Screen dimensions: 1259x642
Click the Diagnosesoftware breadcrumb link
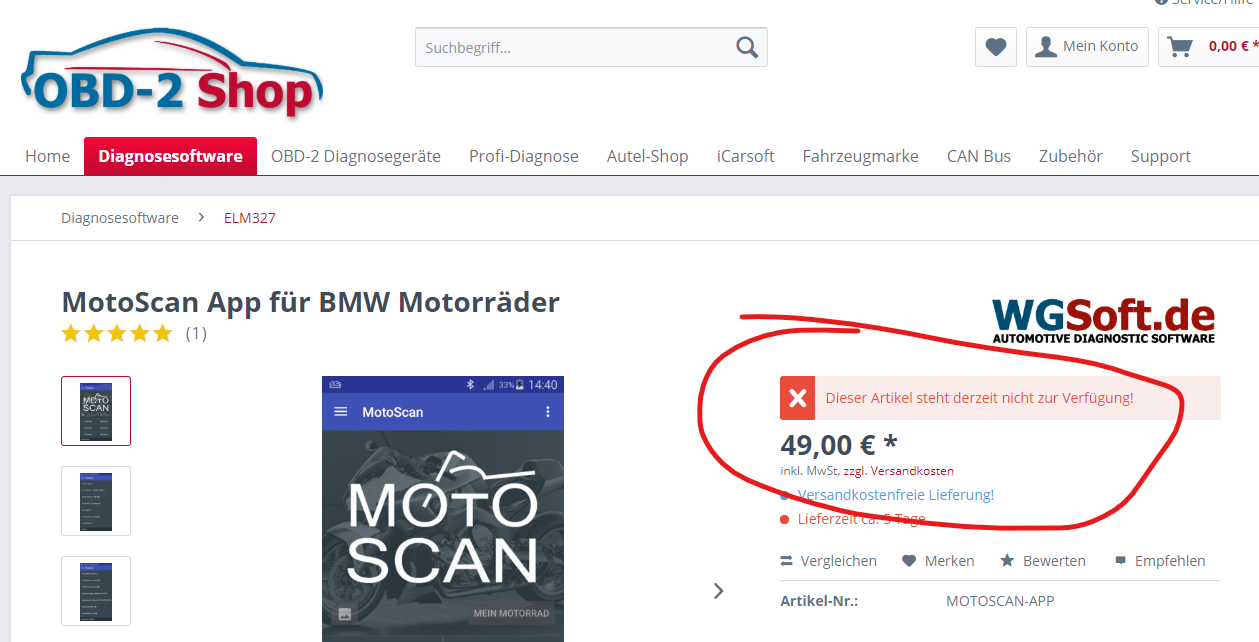point(120,218)
